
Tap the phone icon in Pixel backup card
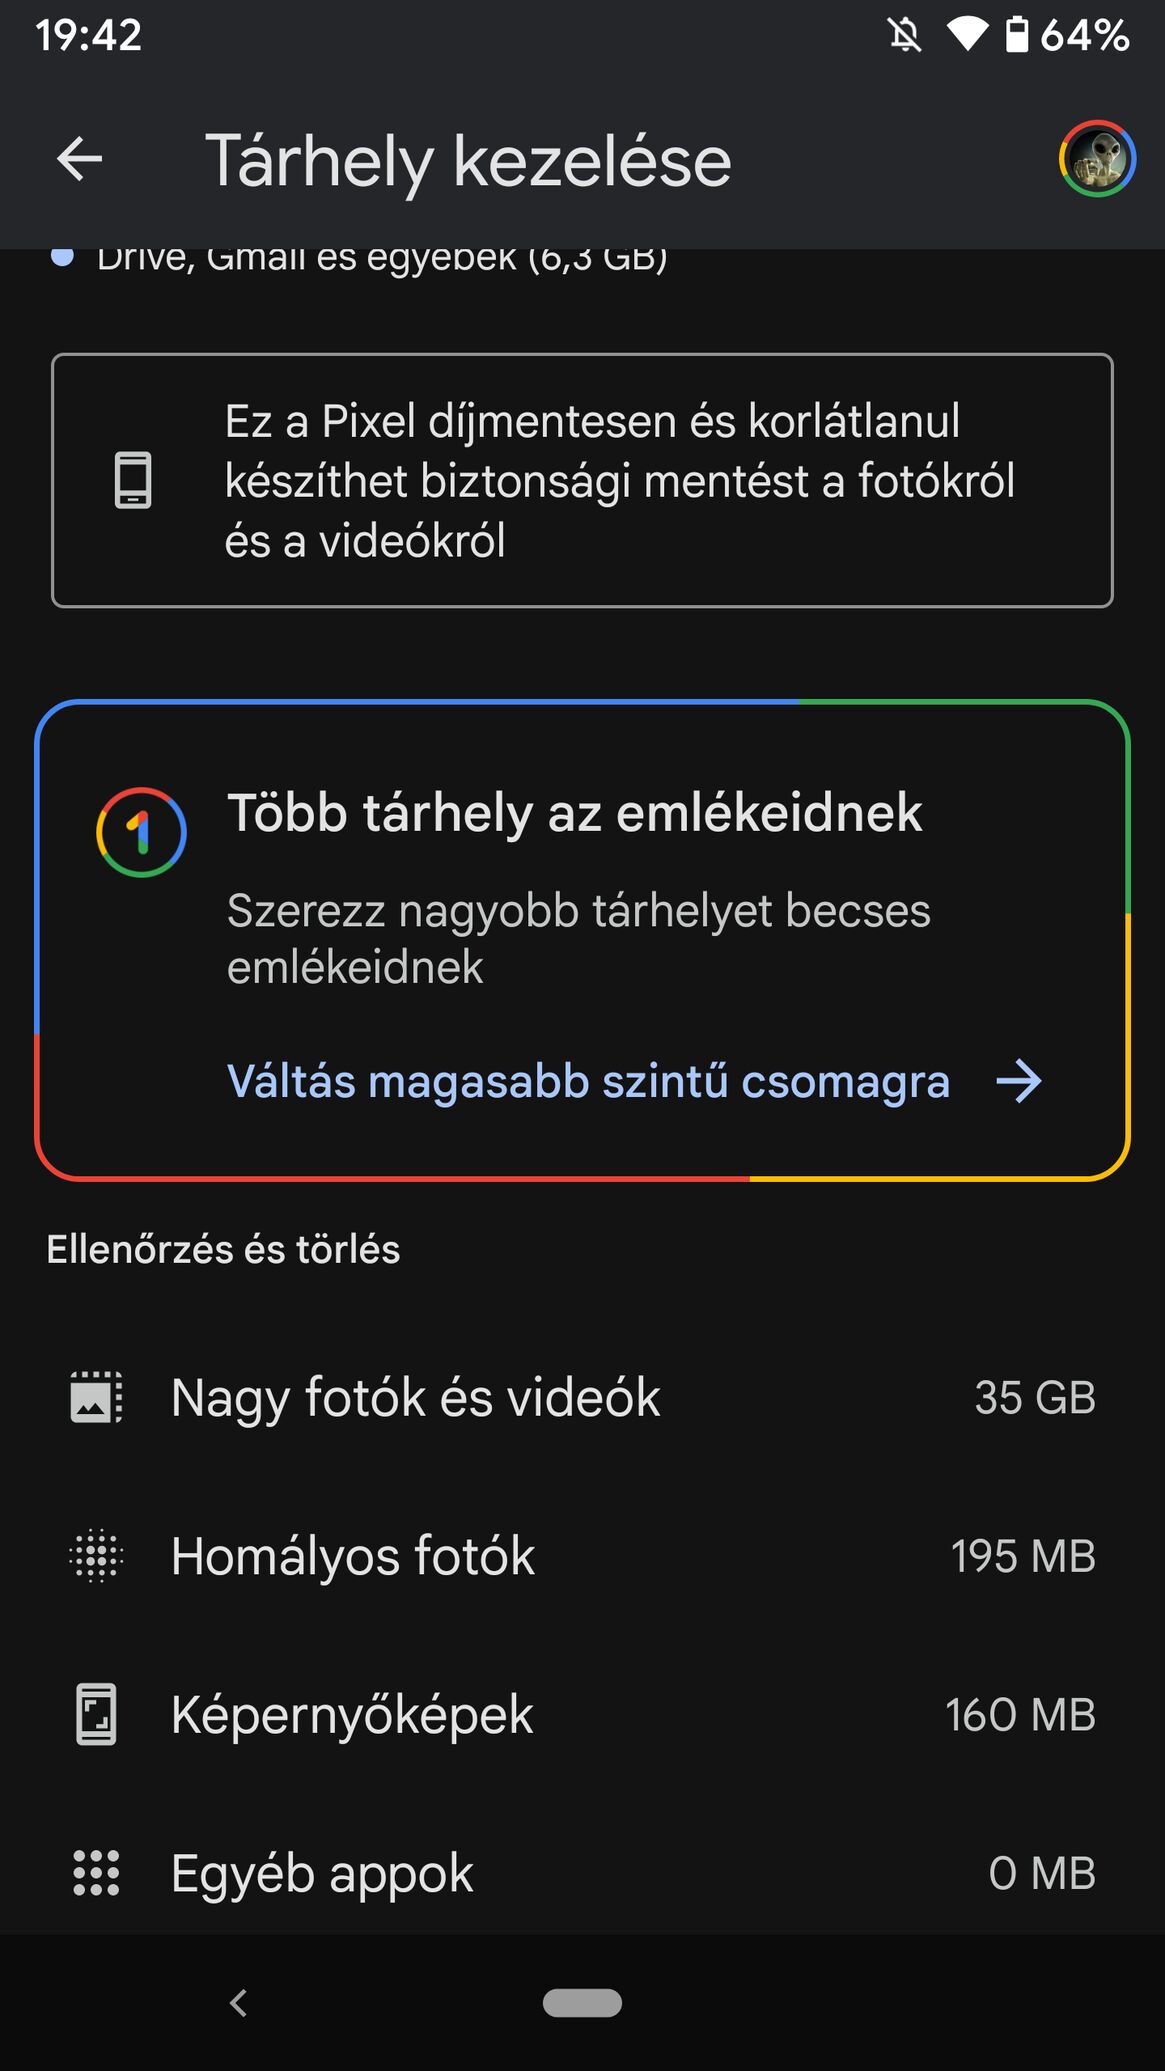[133, 480]
